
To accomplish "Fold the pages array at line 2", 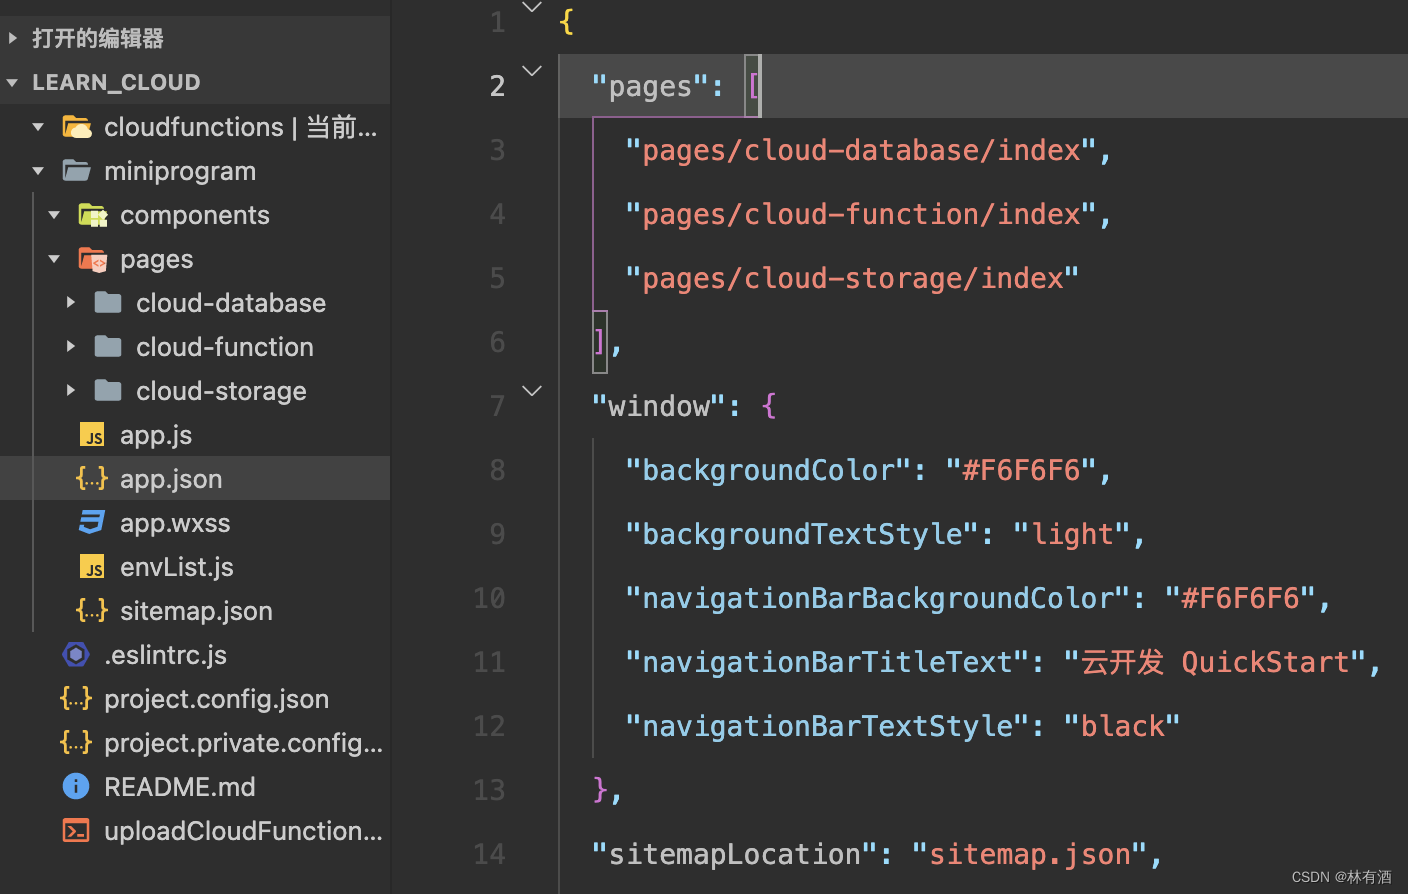I will pyautogui.click(x=532, y=71).
